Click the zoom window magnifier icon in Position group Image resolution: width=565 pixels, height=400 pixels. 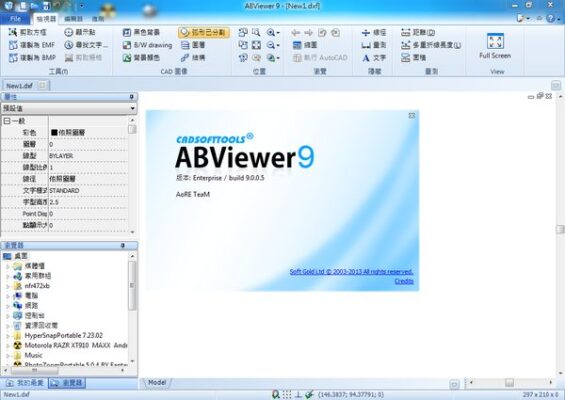(x=256, y=32)
